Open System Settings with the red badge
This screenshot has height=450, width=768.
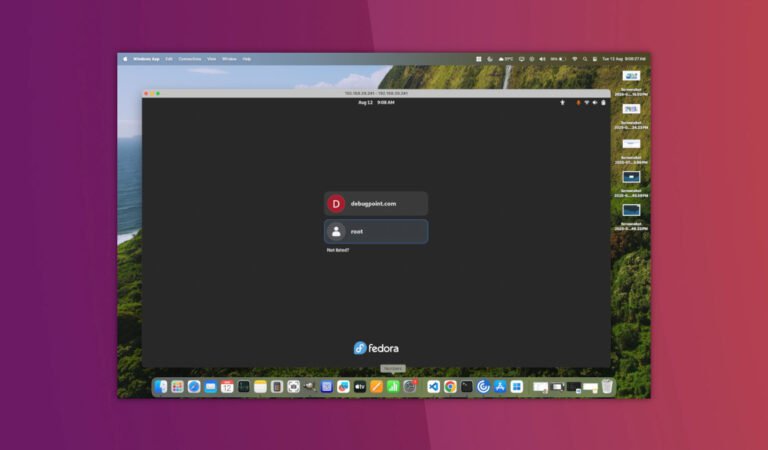pos(410,386)
